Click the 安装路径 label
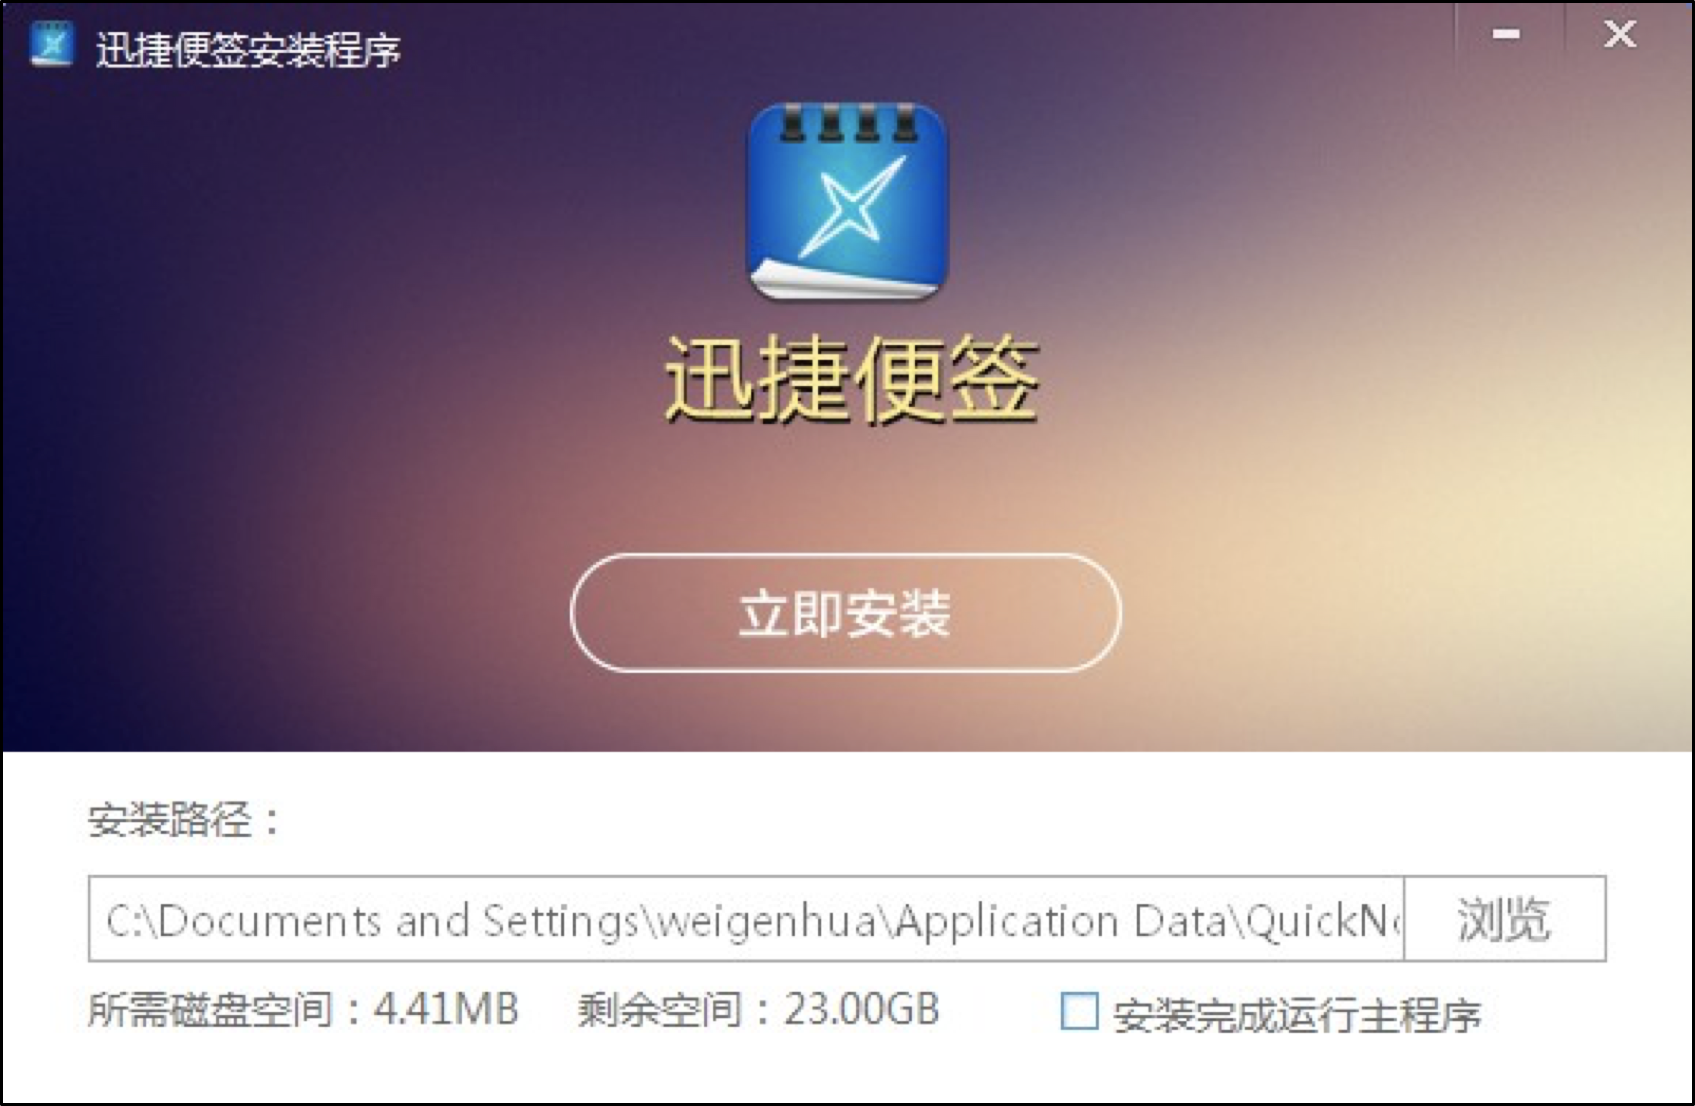The width and height of the screenshot is (1695, 1106). tap(184, 820)
